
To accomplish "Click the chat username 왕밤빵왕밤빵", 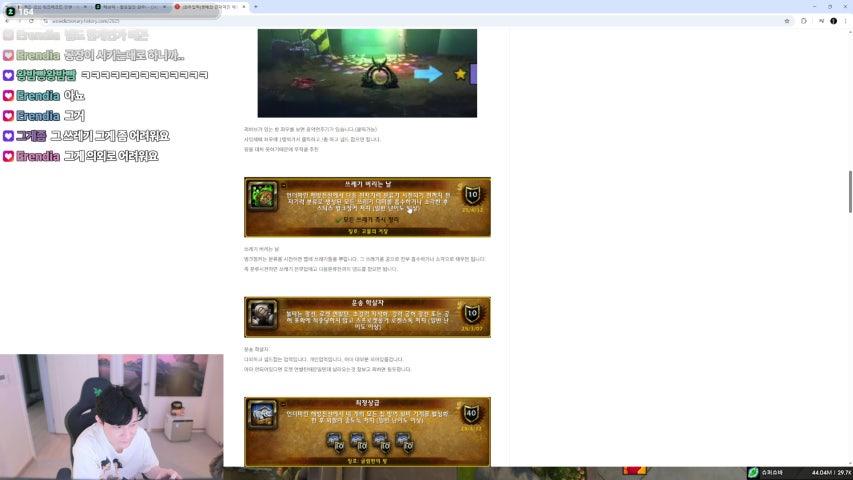I will 46,75.
